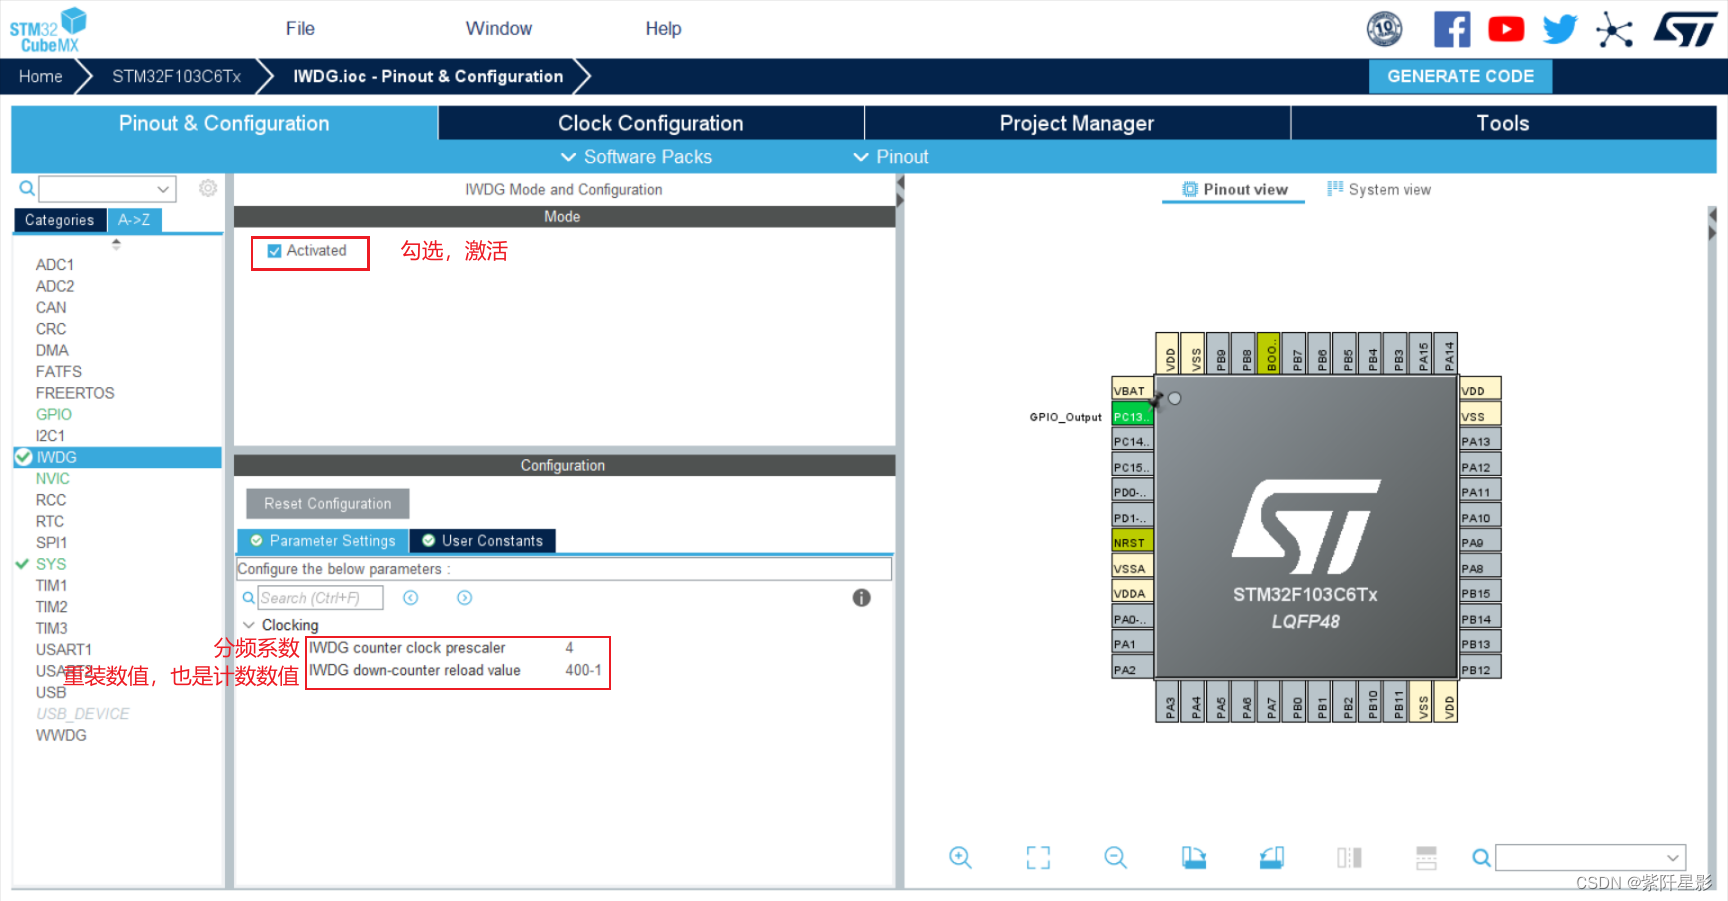1728x901 pixels.
Task: Select FREERTOS in the category list
Action: (75, 393)
